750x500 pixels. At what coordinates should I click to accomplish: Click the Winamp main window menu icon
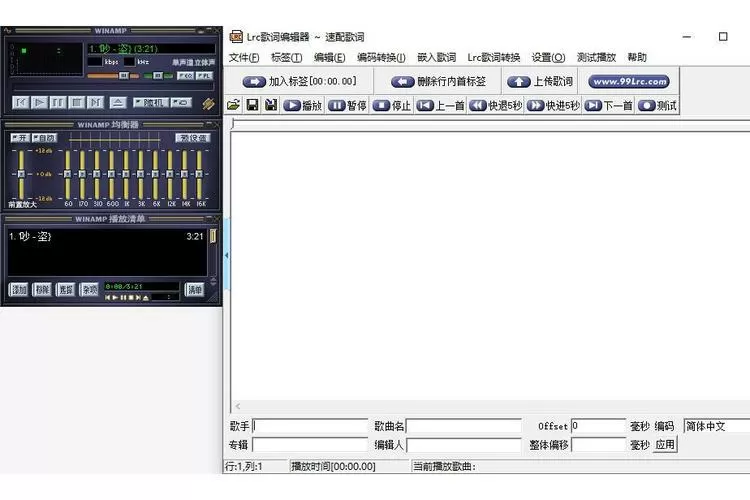pyautogui.click(x=7, y=31)
